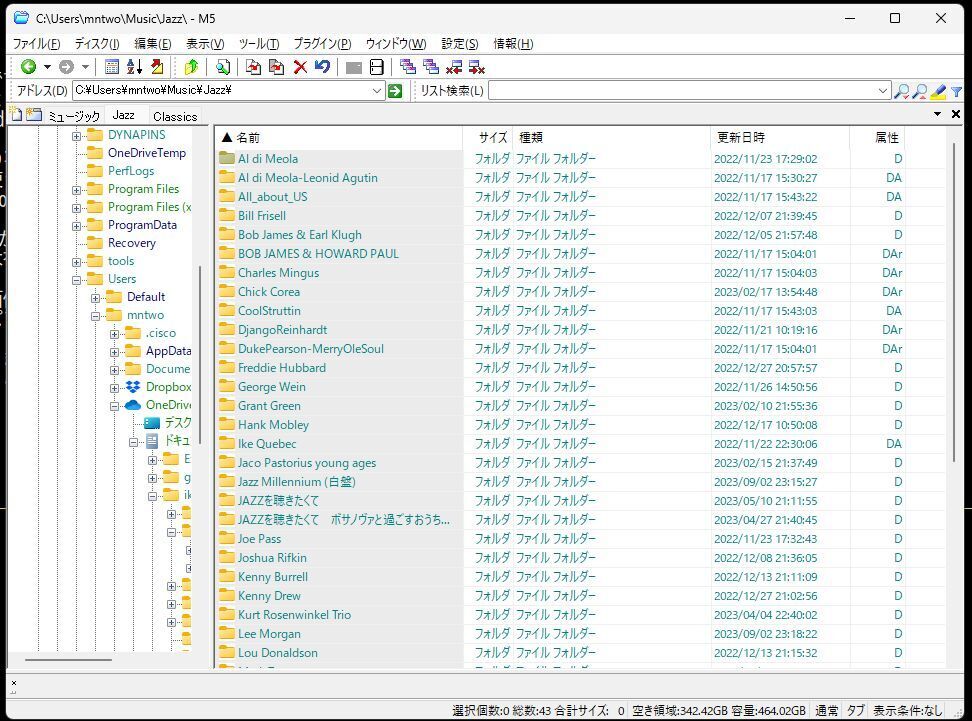Switch to the ミュージック tab
Viewport: 972px width, 721px height.
[74, 116]
